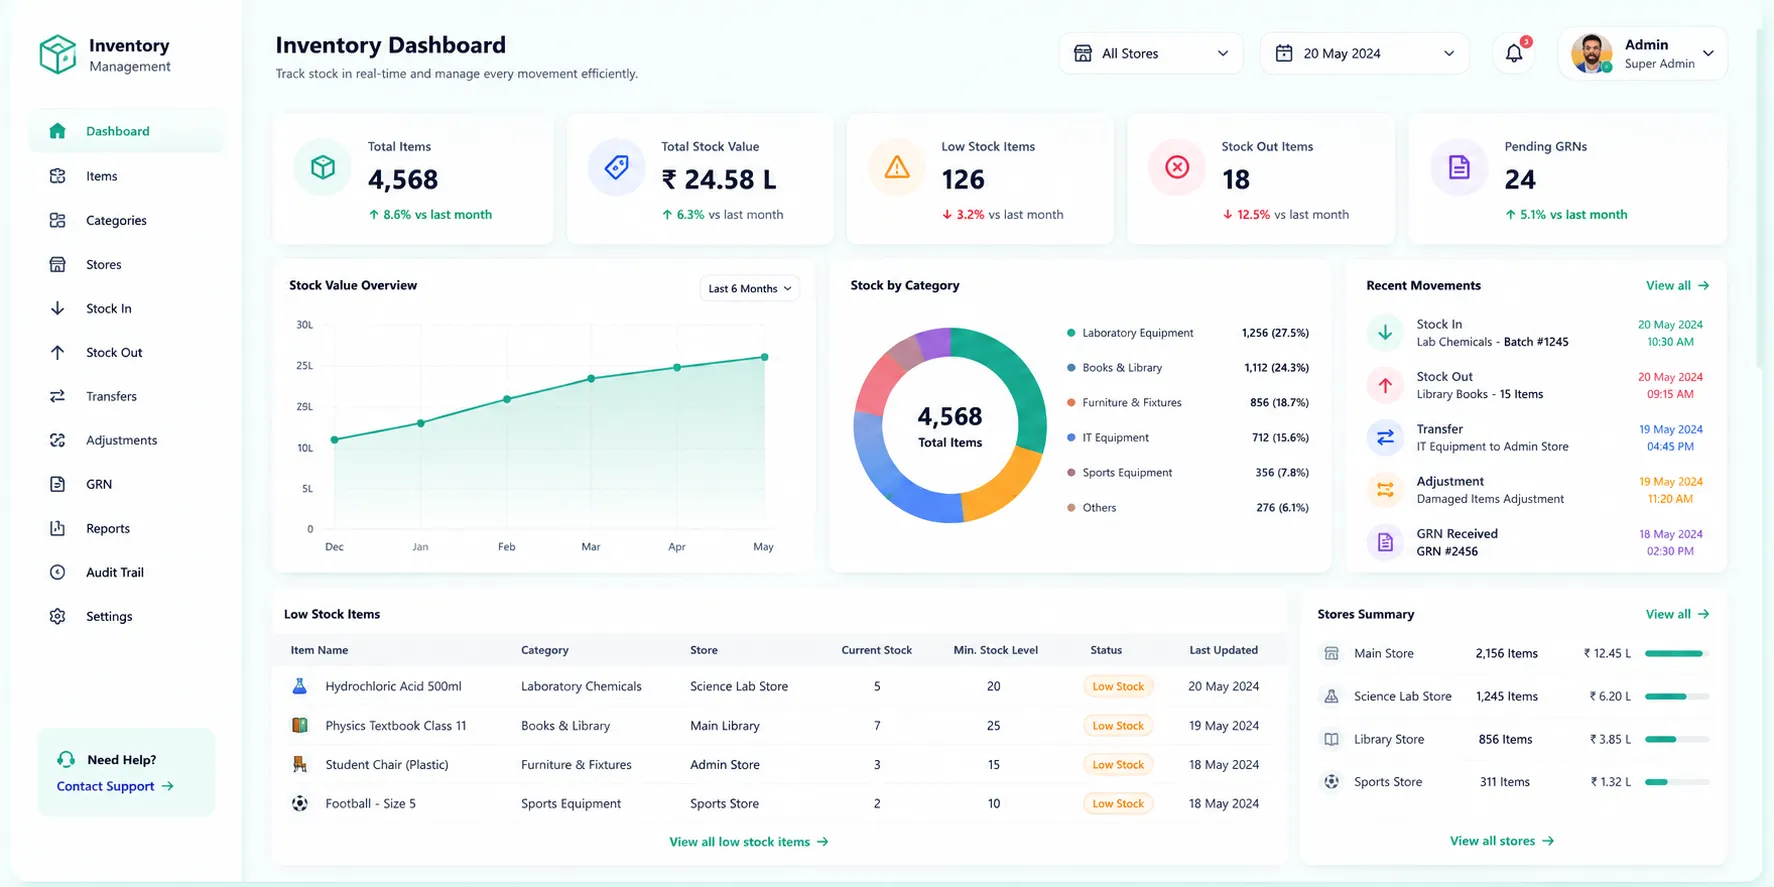This screenshot has width=1774, height=887.
Task: Click the Hydrochloric Acid flask icon
Action: (x=299, y=686)
